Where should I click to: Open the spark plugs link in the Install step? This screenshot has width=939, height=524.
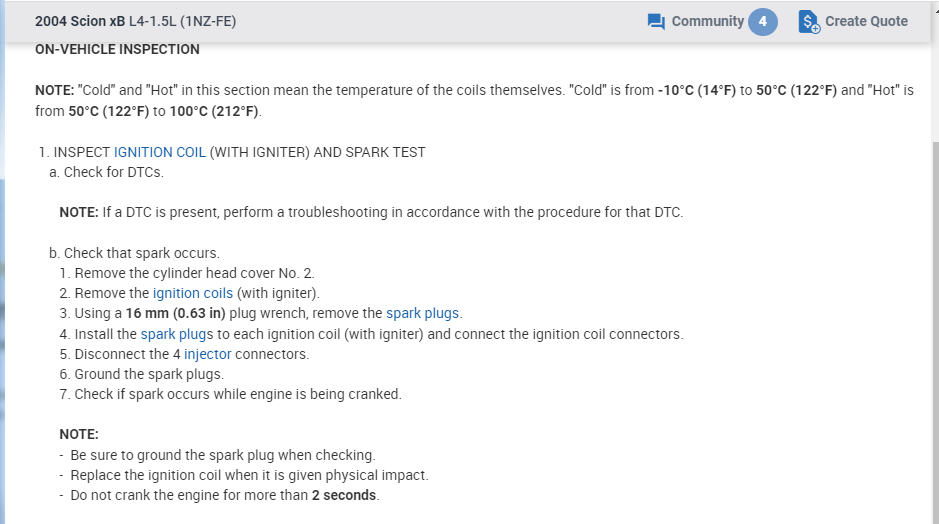point(177,334)
